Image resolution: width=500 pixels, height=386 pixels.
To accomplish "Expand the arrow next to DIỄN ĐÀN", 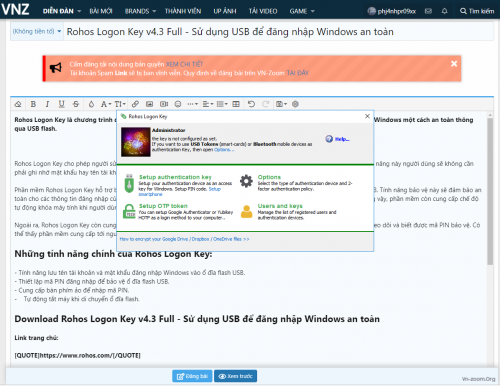I will [x=79, y=11].
